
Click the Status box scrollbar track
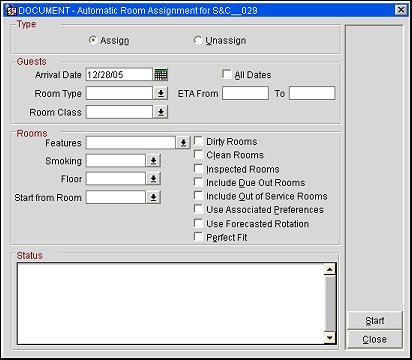click(330, 303)
